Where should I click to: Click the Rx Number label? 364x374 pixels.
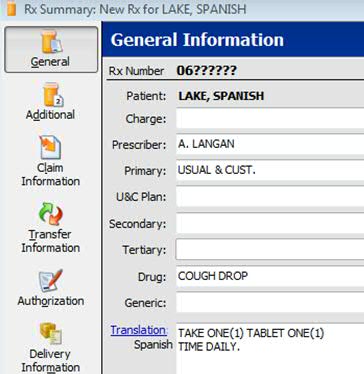point(136,71)
